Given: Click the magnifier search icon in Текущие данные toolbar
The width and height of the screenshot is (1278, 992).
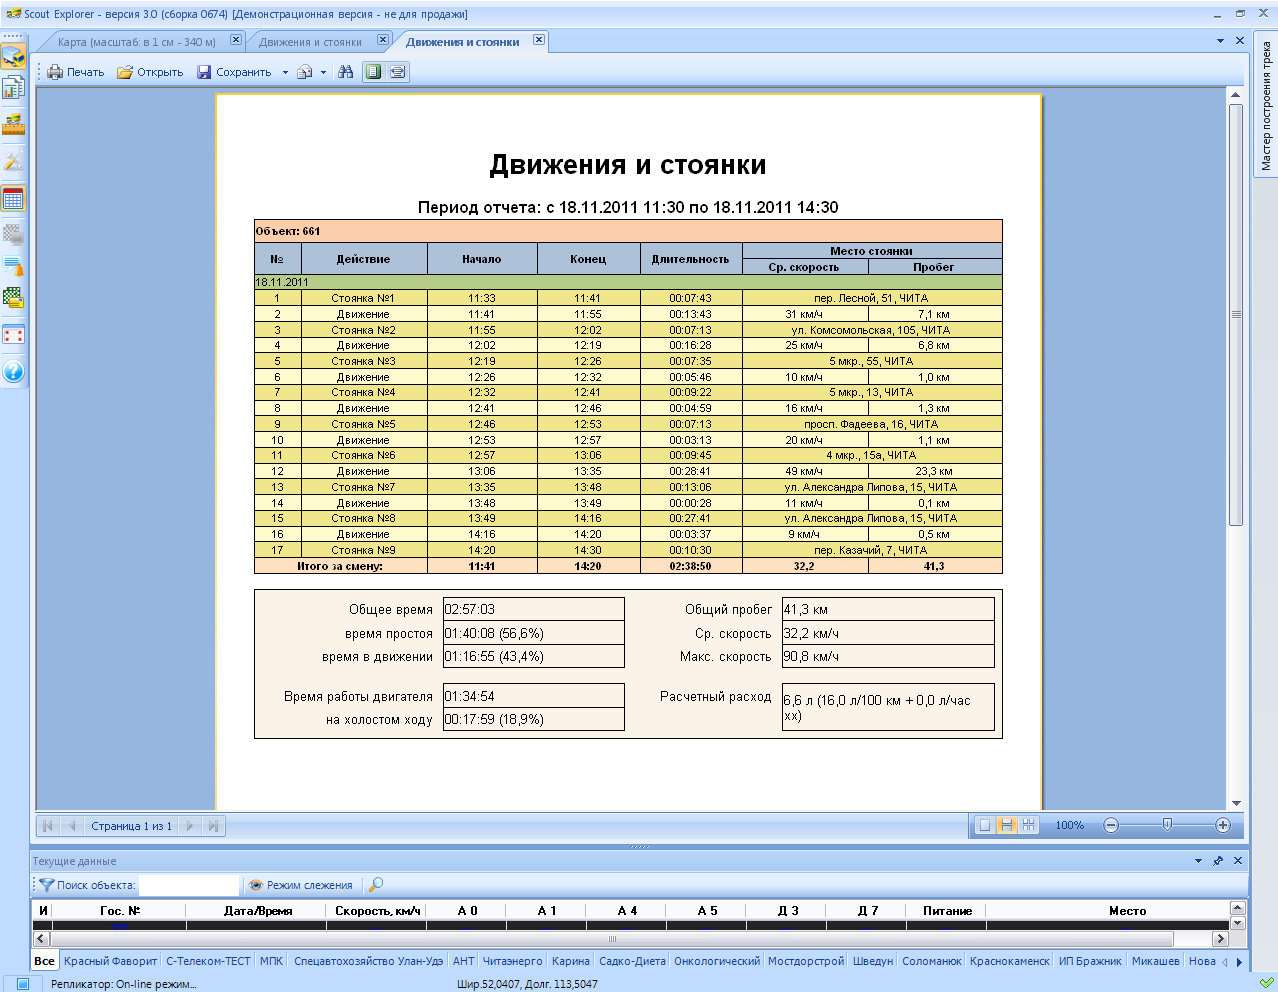Looking at the screenshot, I should 376,885.
